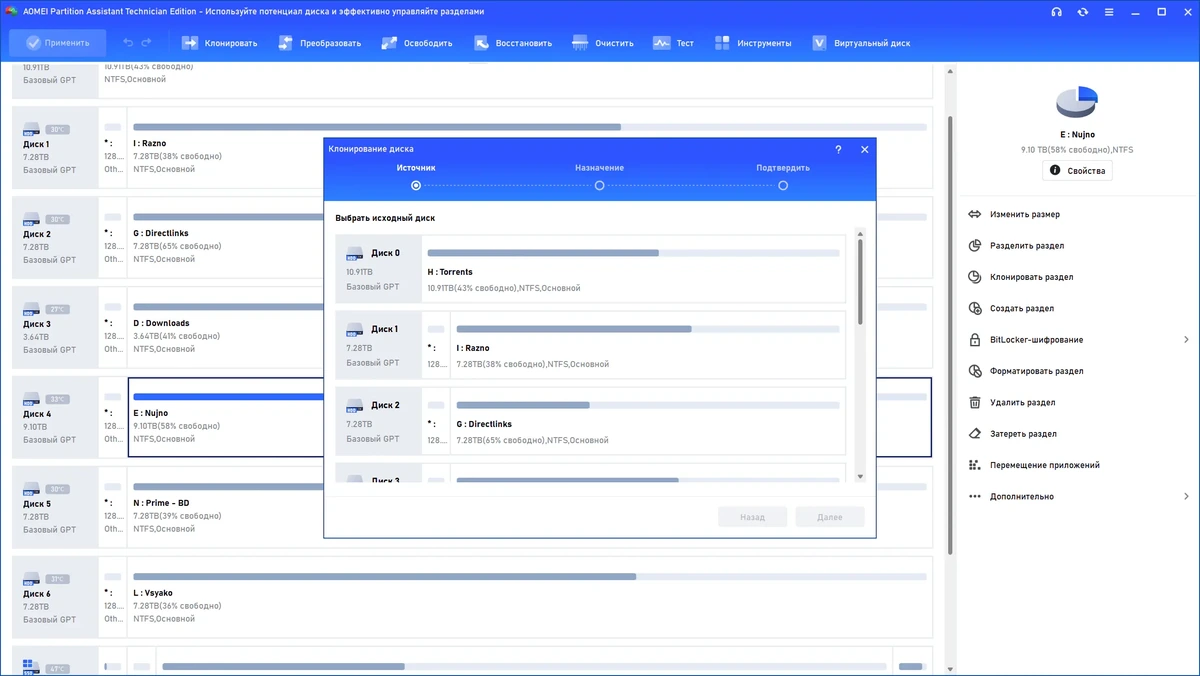Select the Источник step radio marker
The image size is (1200, 676).
coord(416,185)
